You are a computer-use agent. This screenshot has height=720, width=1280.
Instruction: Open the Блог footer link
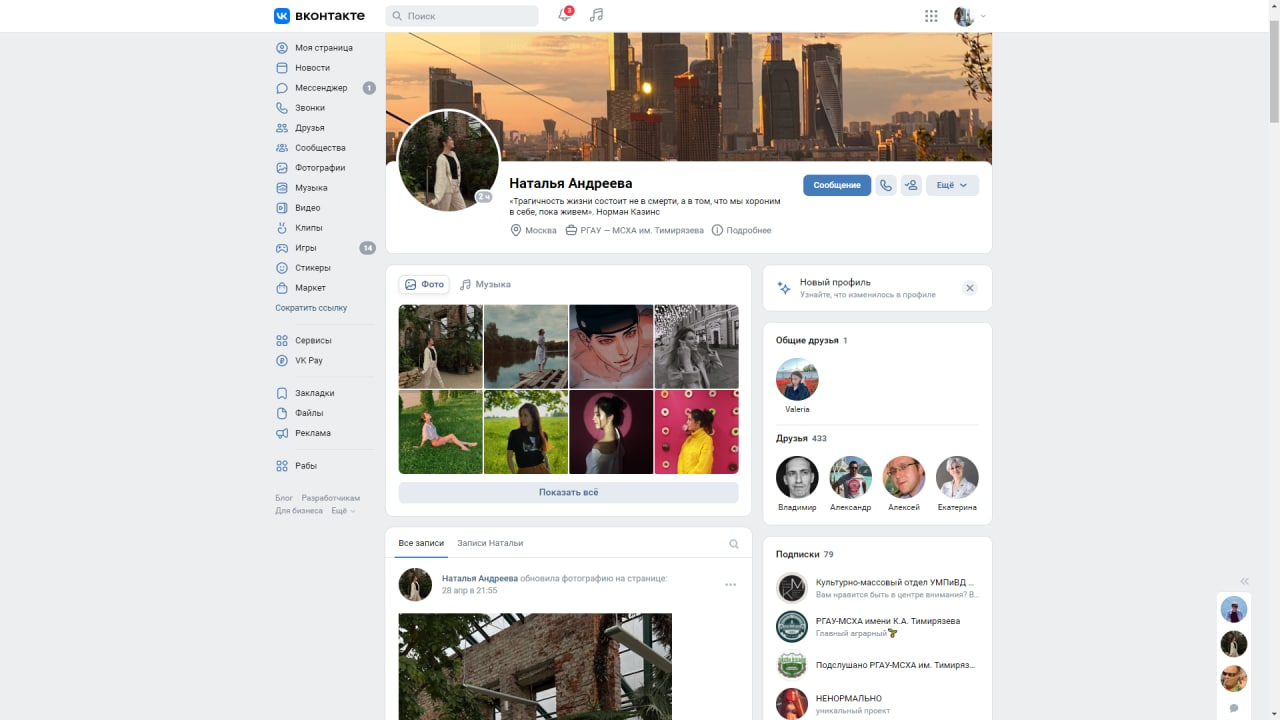pos(284,498)
